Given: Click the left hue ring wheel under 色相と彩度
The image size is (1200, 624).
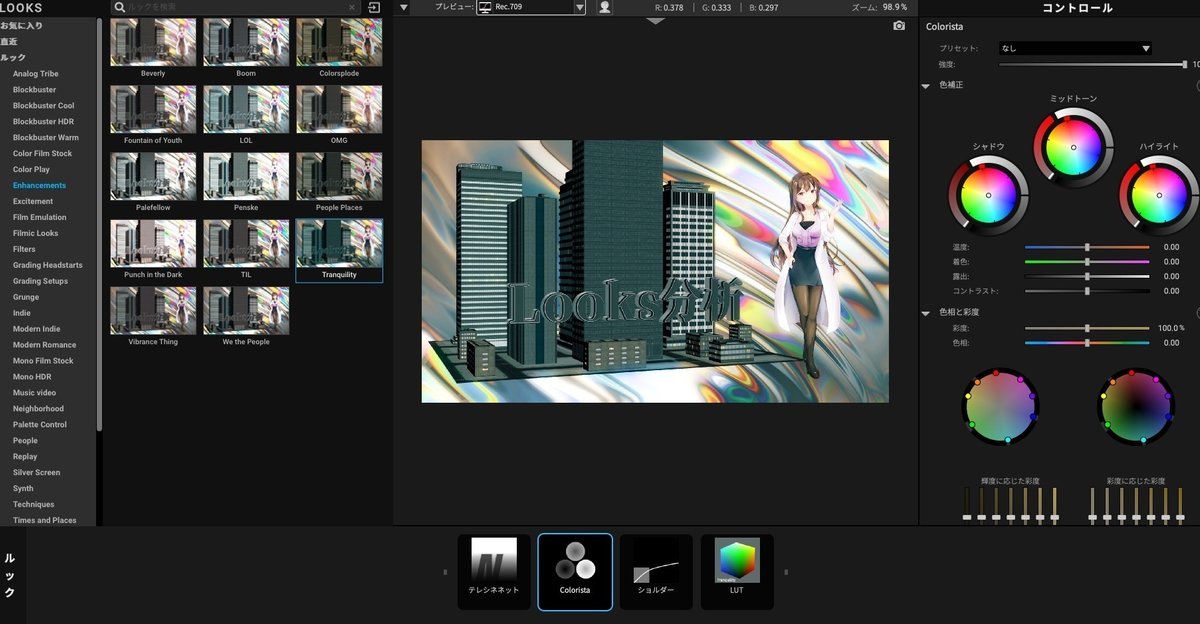Looking at the screenshot, I should pyautogui.click(x=1001, y=405).
